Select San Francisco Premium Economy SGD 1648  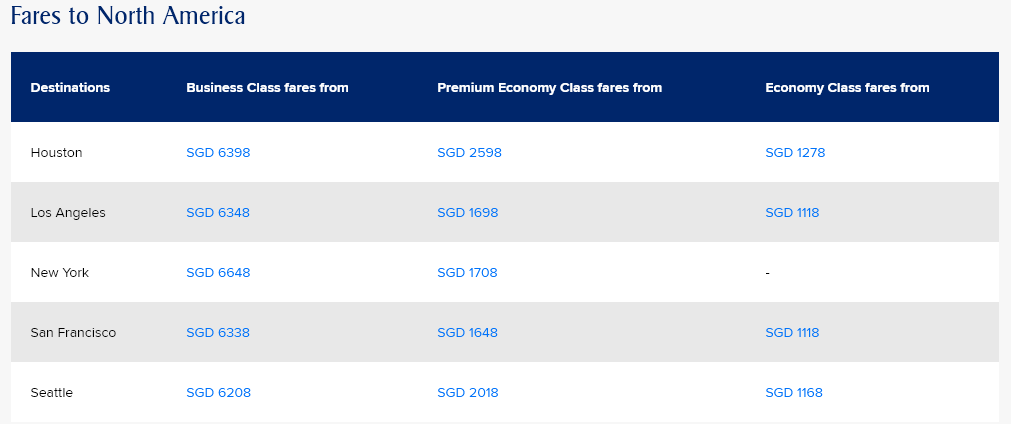coord(467,333)
